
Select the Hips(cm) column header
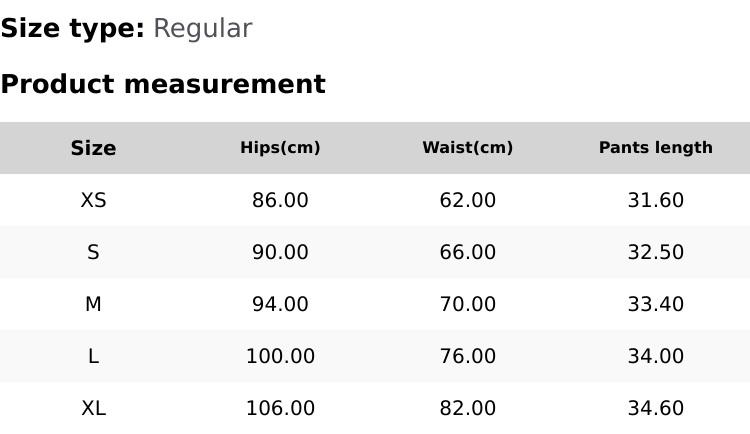tap(280, 148)
